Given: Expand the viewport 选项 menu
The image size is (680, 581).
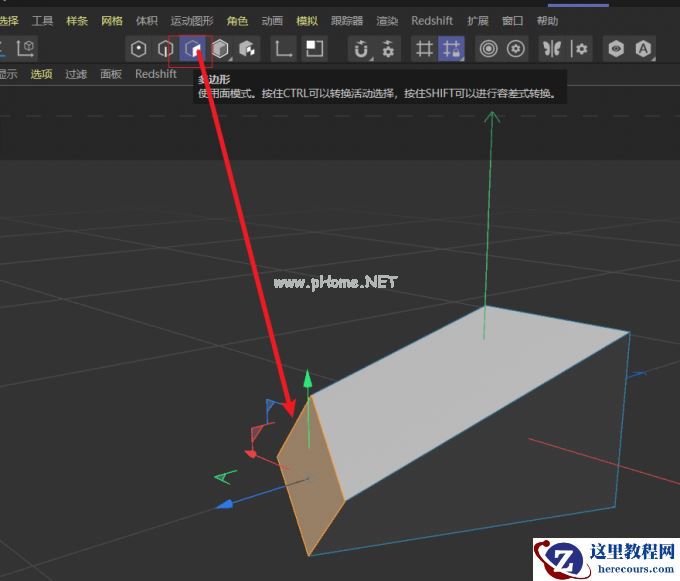Looking at the screenshot, I should tap(41, 74).
